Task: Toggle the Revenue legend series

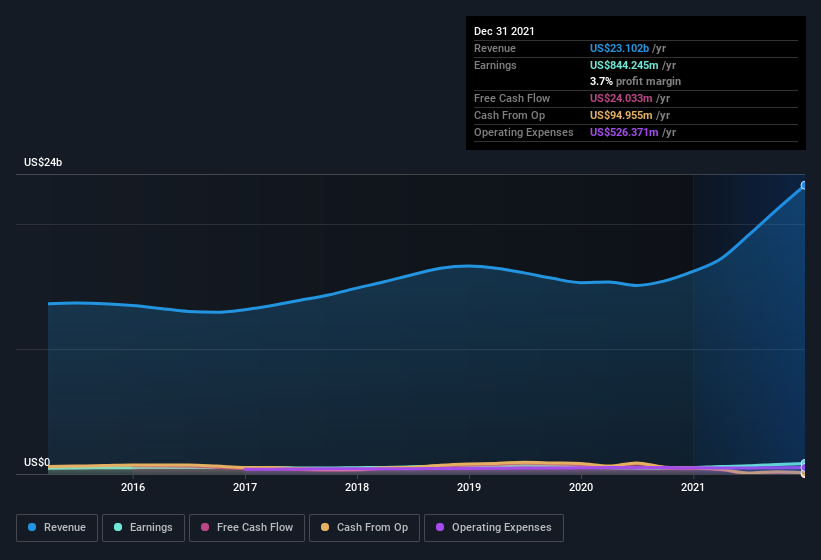Action: [57, 528]
